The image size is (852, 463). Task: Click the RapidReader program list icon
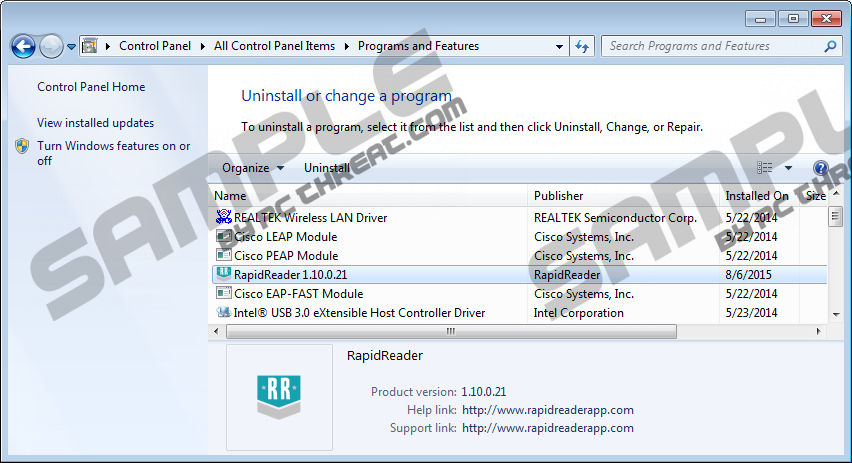(x=224, y=275)
